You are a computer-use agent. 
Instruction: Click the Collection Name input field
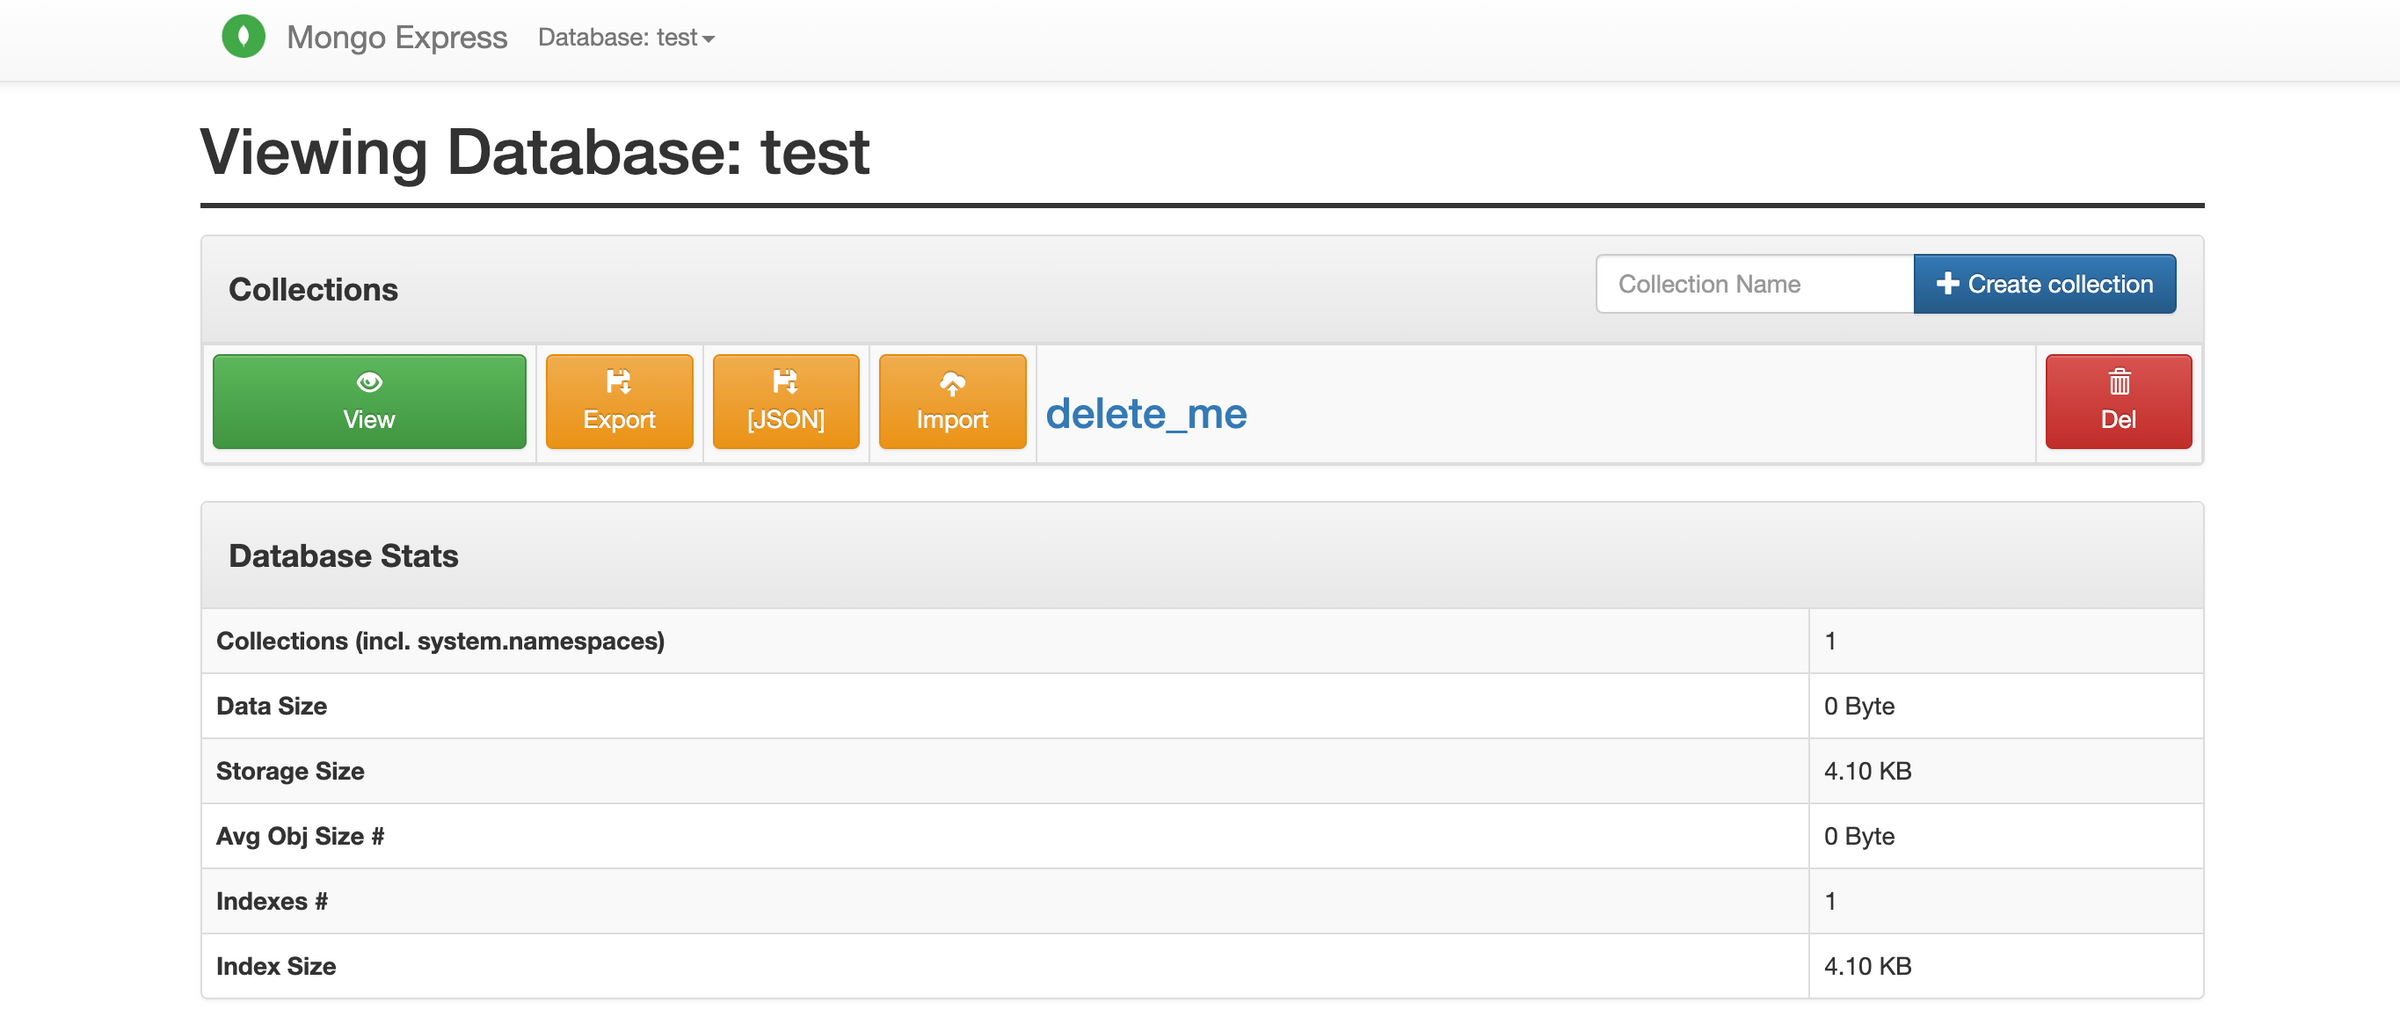(1753, 283)
